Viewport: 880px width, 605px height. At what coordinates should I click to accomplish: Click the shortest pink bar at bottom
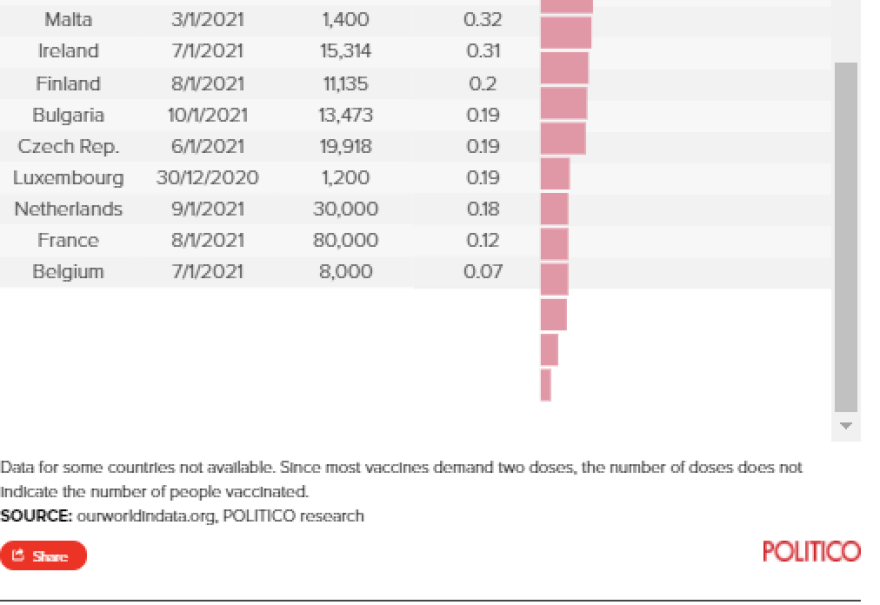click(x=546, y=385)
